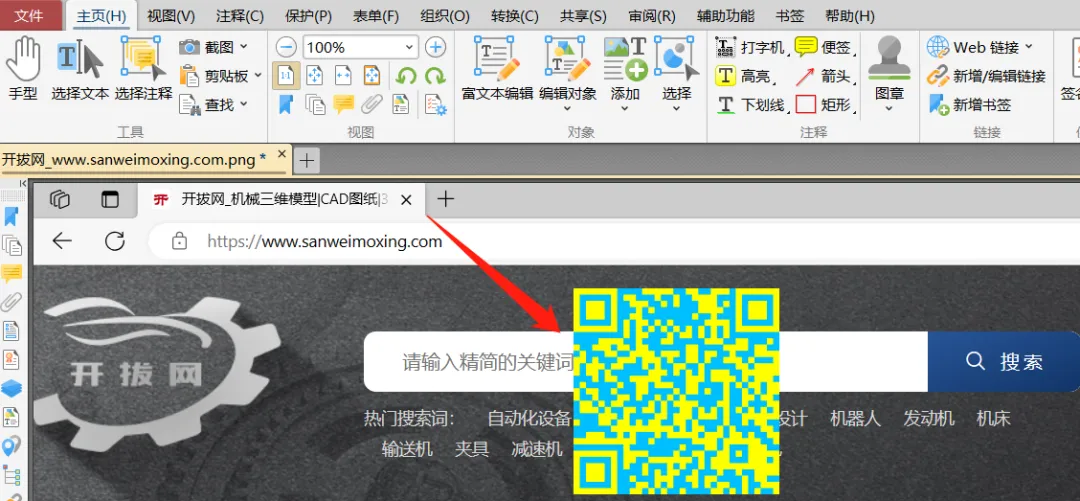Select the Arrow annotation tool (箭头)
Image resolution: width=1080 pixels, height=501 pixels.
point(824,76)
